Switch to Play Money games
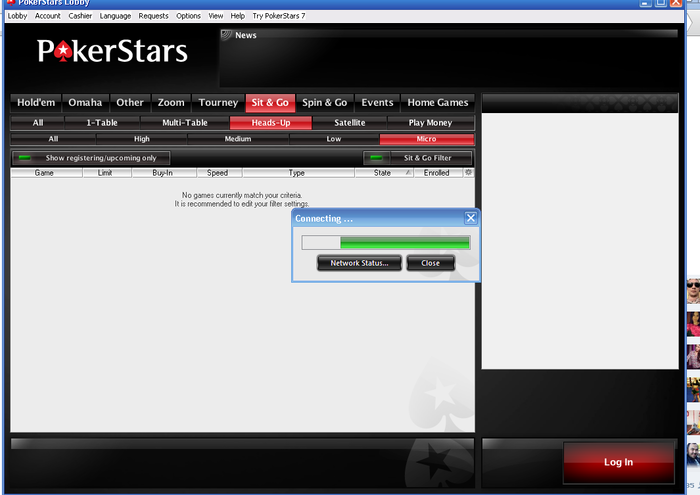This screenshot has height=495, width=700. [x=430, y=123]
